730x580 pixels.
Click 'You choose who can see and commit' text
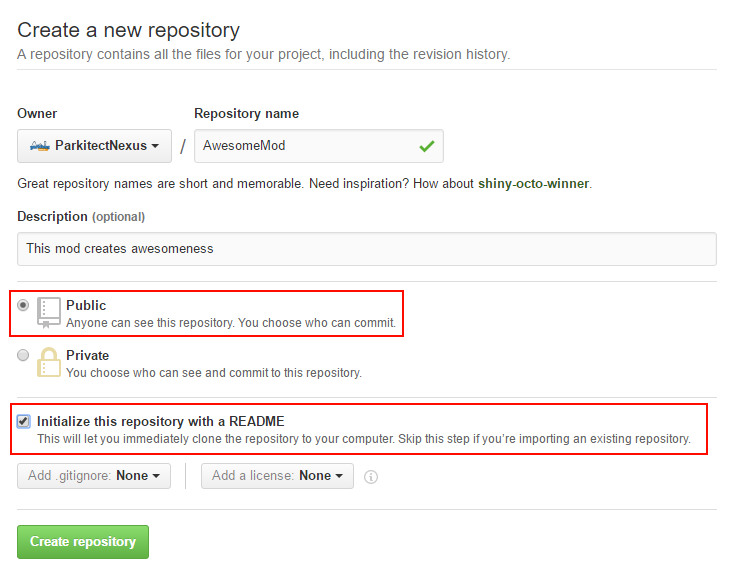pyautogui.click(x=214, y=373)
